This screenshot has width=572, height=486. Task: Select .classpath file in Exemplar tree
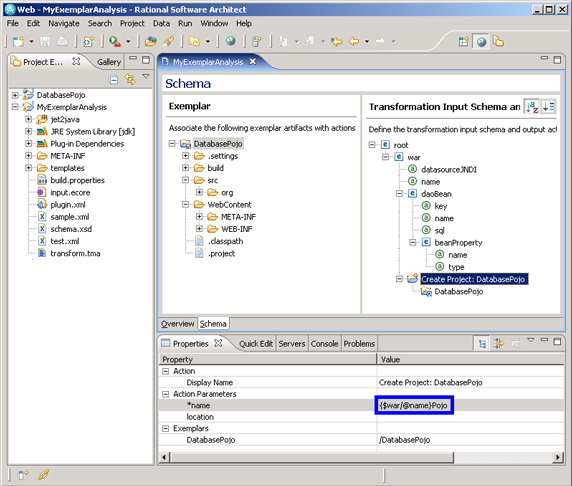(x=225, y=241)
